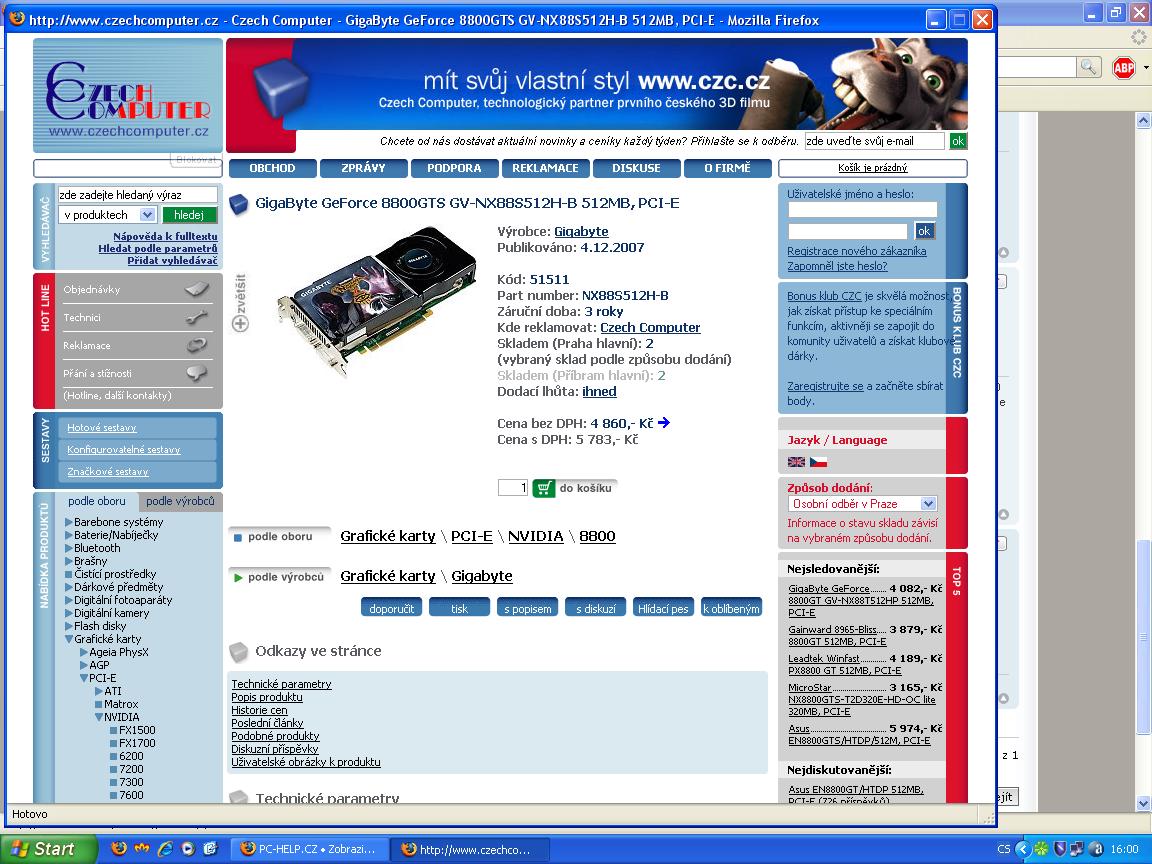Image resolution: width=1152 pixels, height=864 pixels.
Task: Click the Czech Computer logo
Action: pyautogui.click(x=128, y=96)
